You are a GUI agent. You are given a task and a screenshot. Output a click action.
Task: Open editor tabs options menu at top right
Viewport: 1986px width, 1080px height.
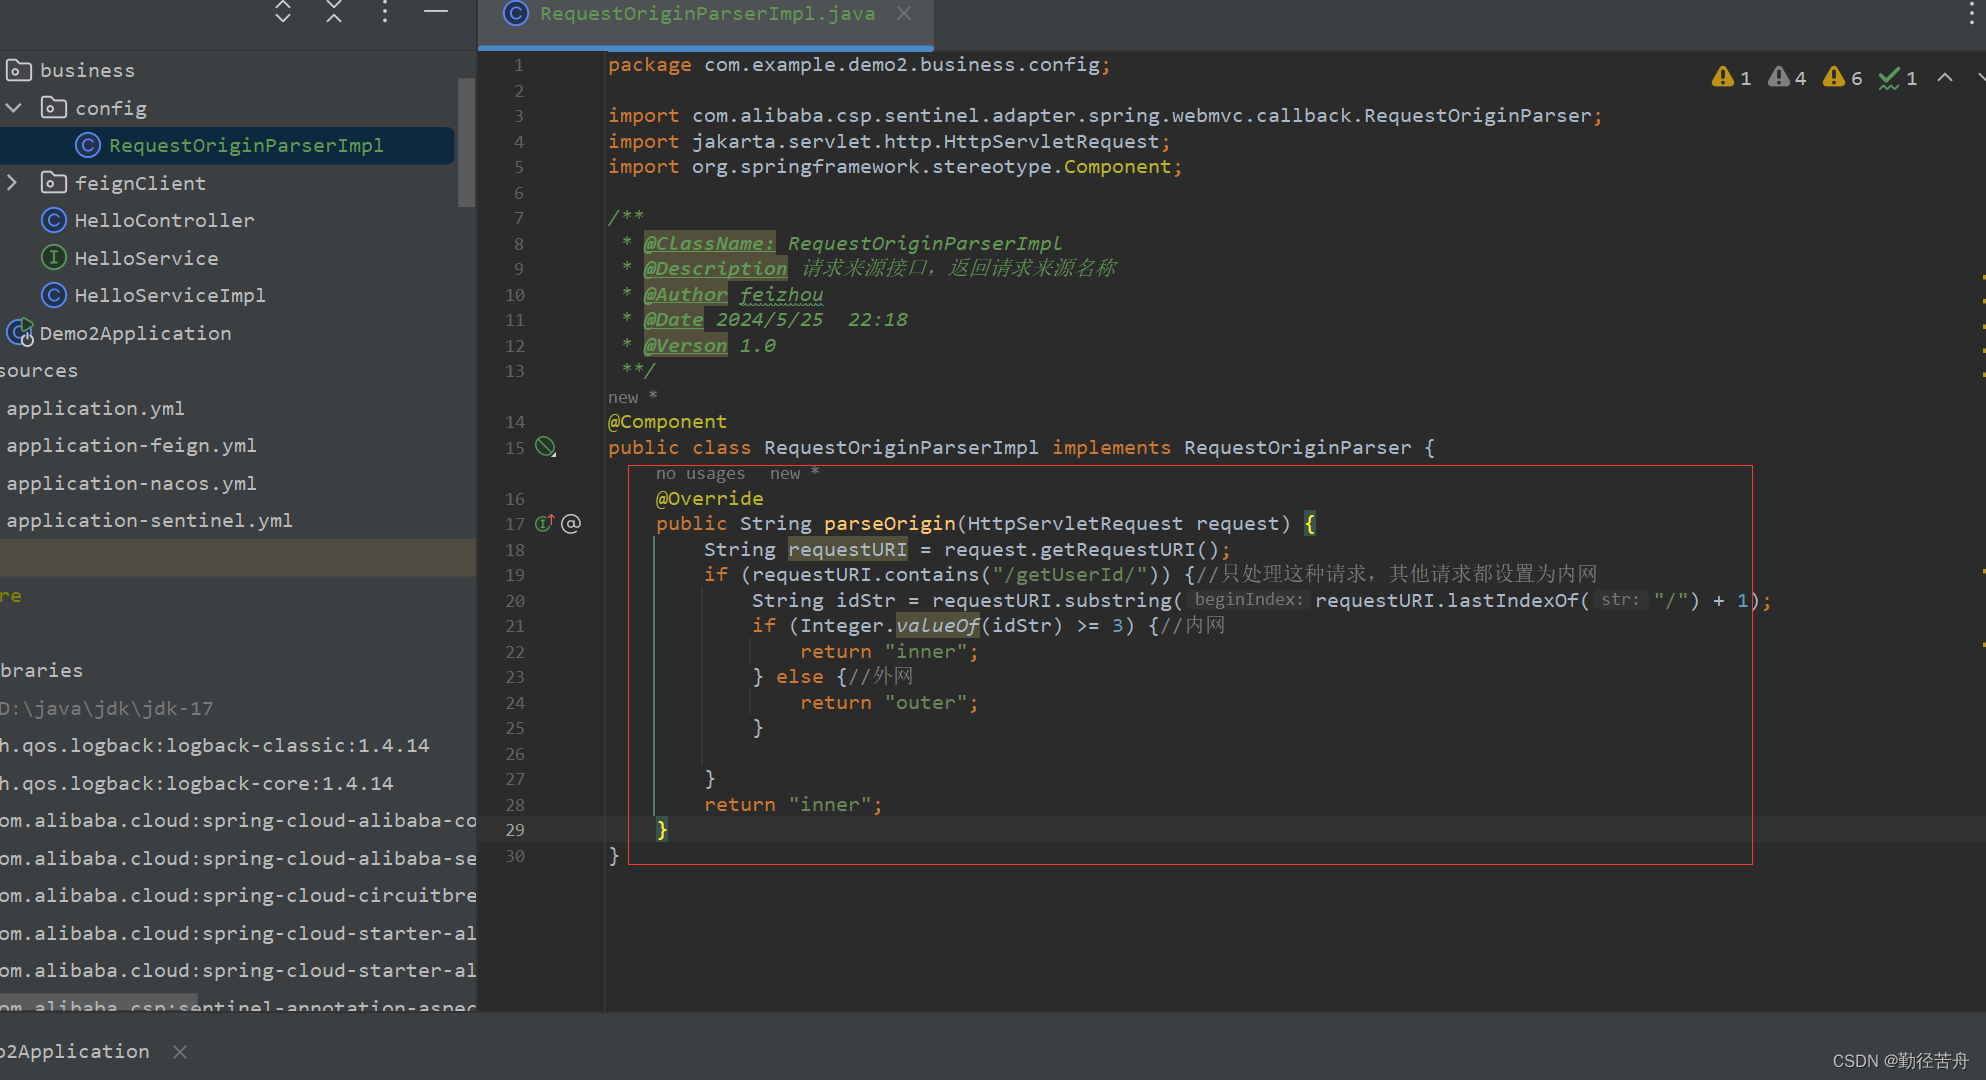(1972, 13)
